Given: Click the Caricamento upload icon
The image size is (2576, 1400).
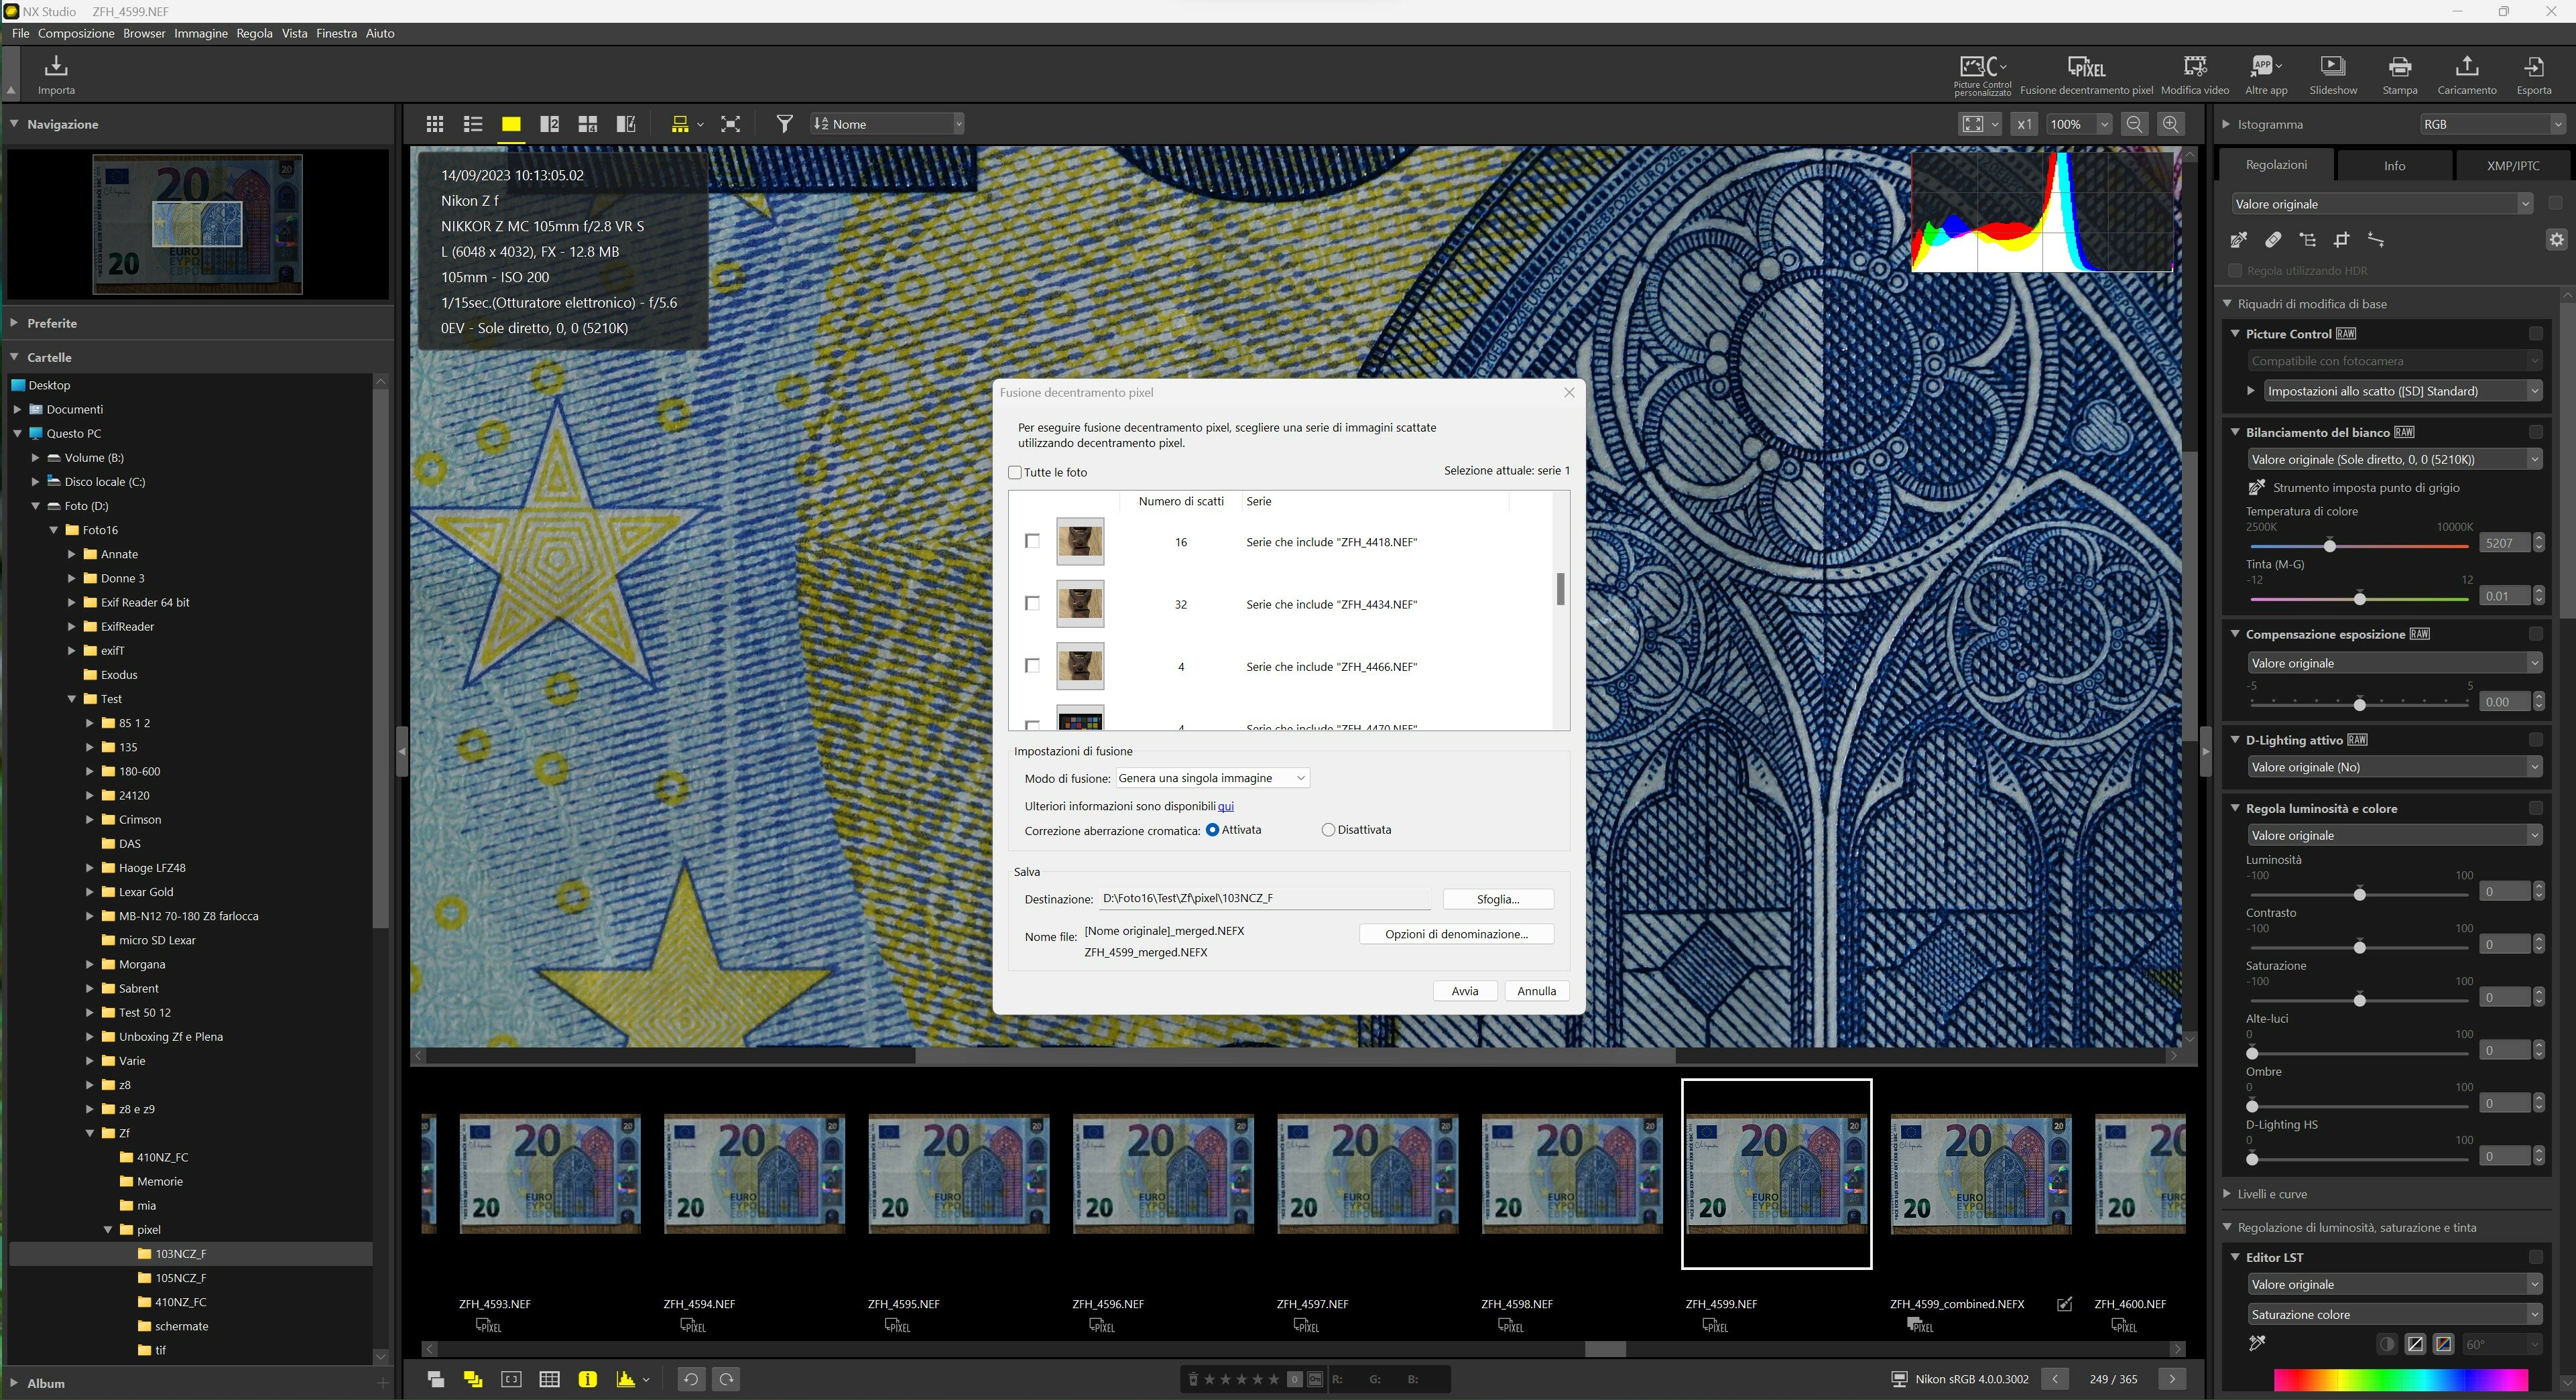Looking at the screenshot, I should (x=2466, y=67).
